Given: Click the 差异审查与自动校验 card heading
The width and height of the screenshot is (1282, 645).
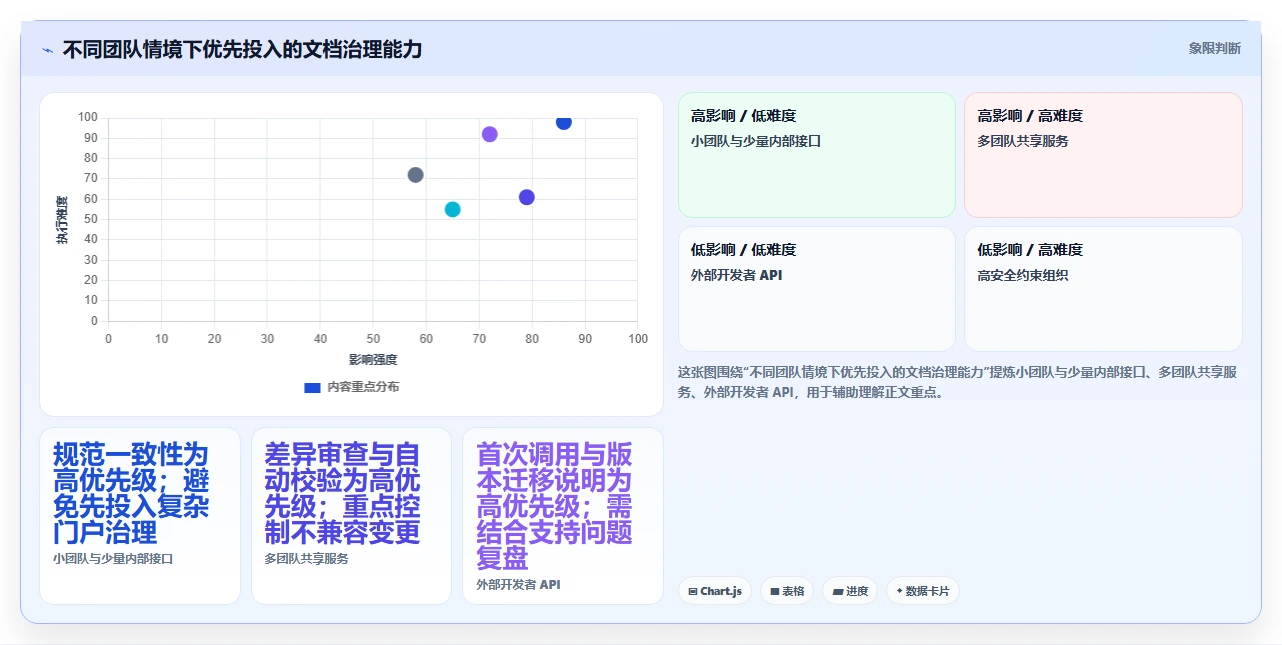Looking at the screenshot, I should coord(343,493).
